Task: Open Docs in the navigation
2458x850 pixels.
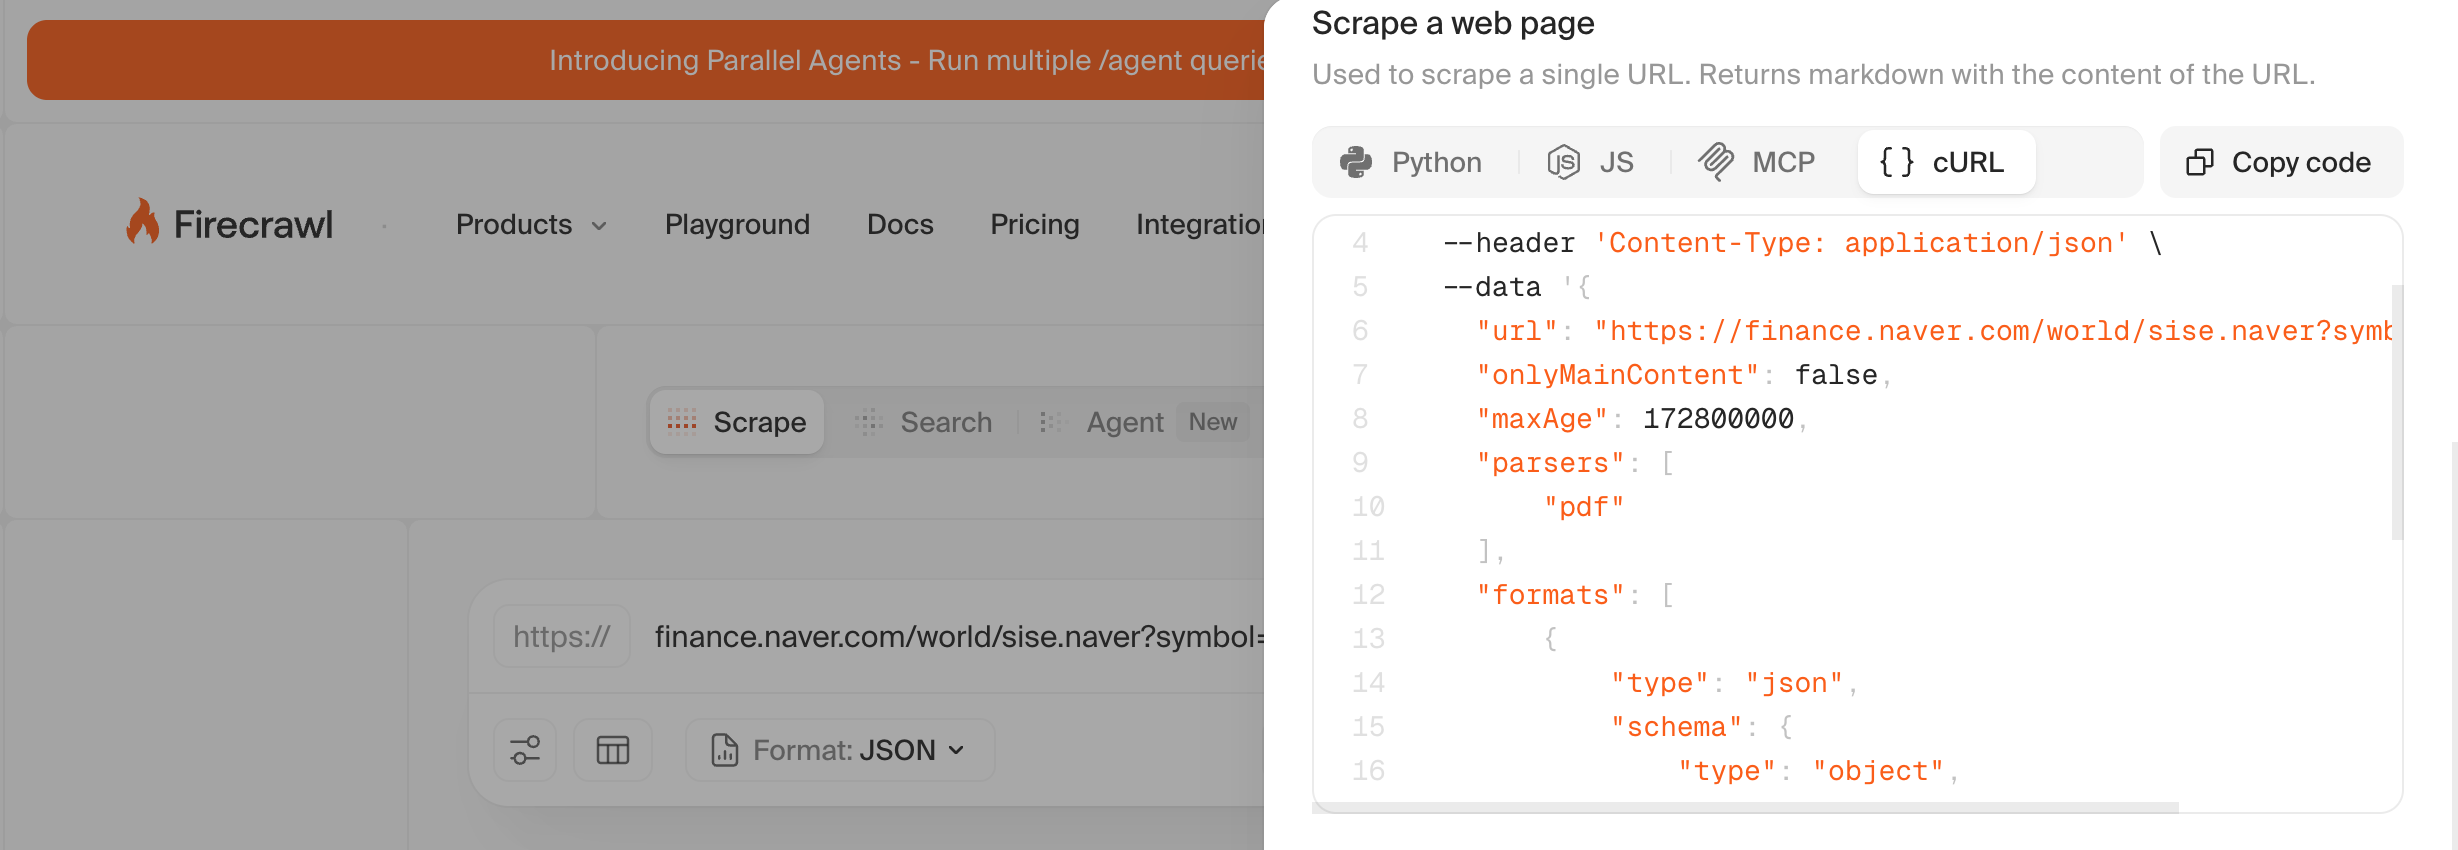Action: tap(900, 225)
